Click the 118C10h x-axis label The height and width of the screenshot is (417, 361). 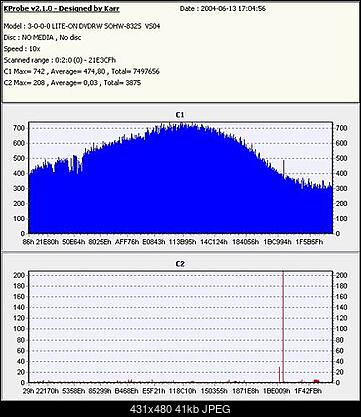(x=182, y=391)
